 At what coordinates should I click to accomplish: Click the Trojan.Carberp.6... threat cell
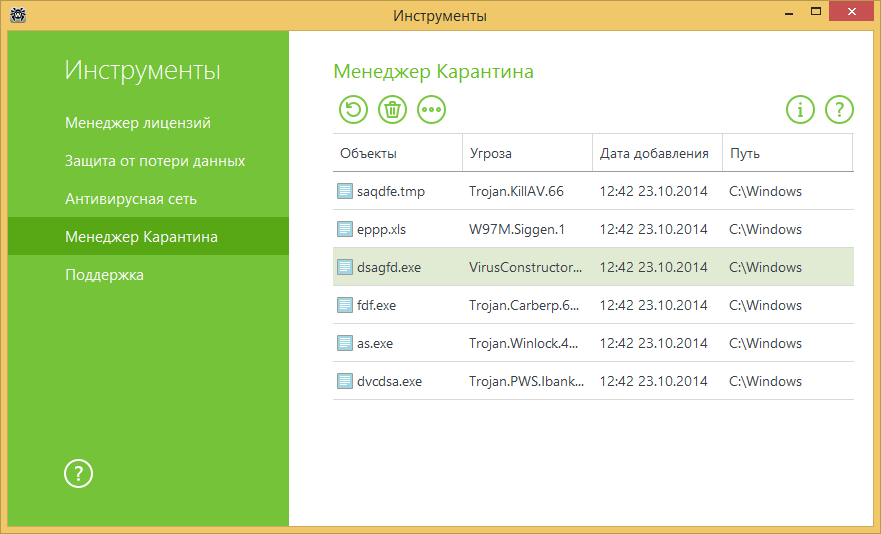pyautogui.click(x=524, y=305)
